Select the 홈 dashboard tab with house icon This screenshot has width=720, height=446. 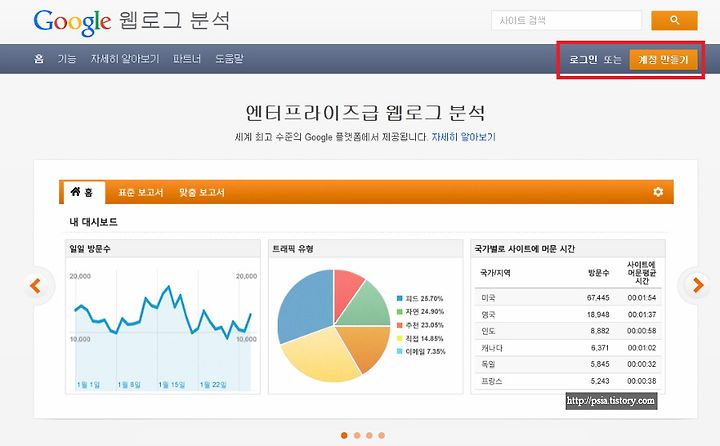point(82,192)
